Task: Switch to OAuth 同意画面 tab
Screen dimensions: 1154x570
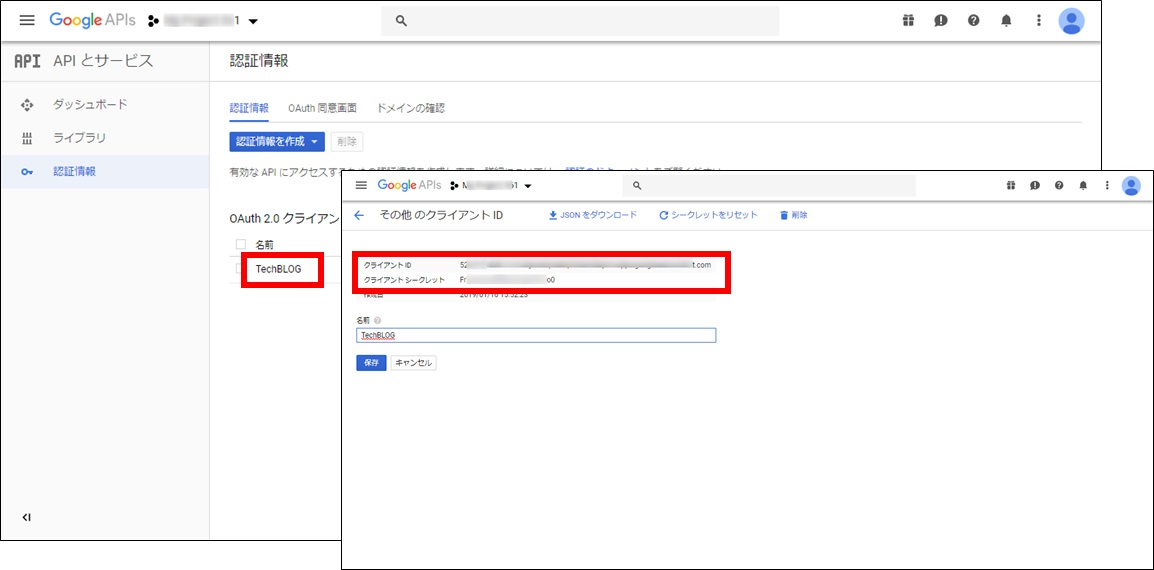Action: tap(322, 108)
